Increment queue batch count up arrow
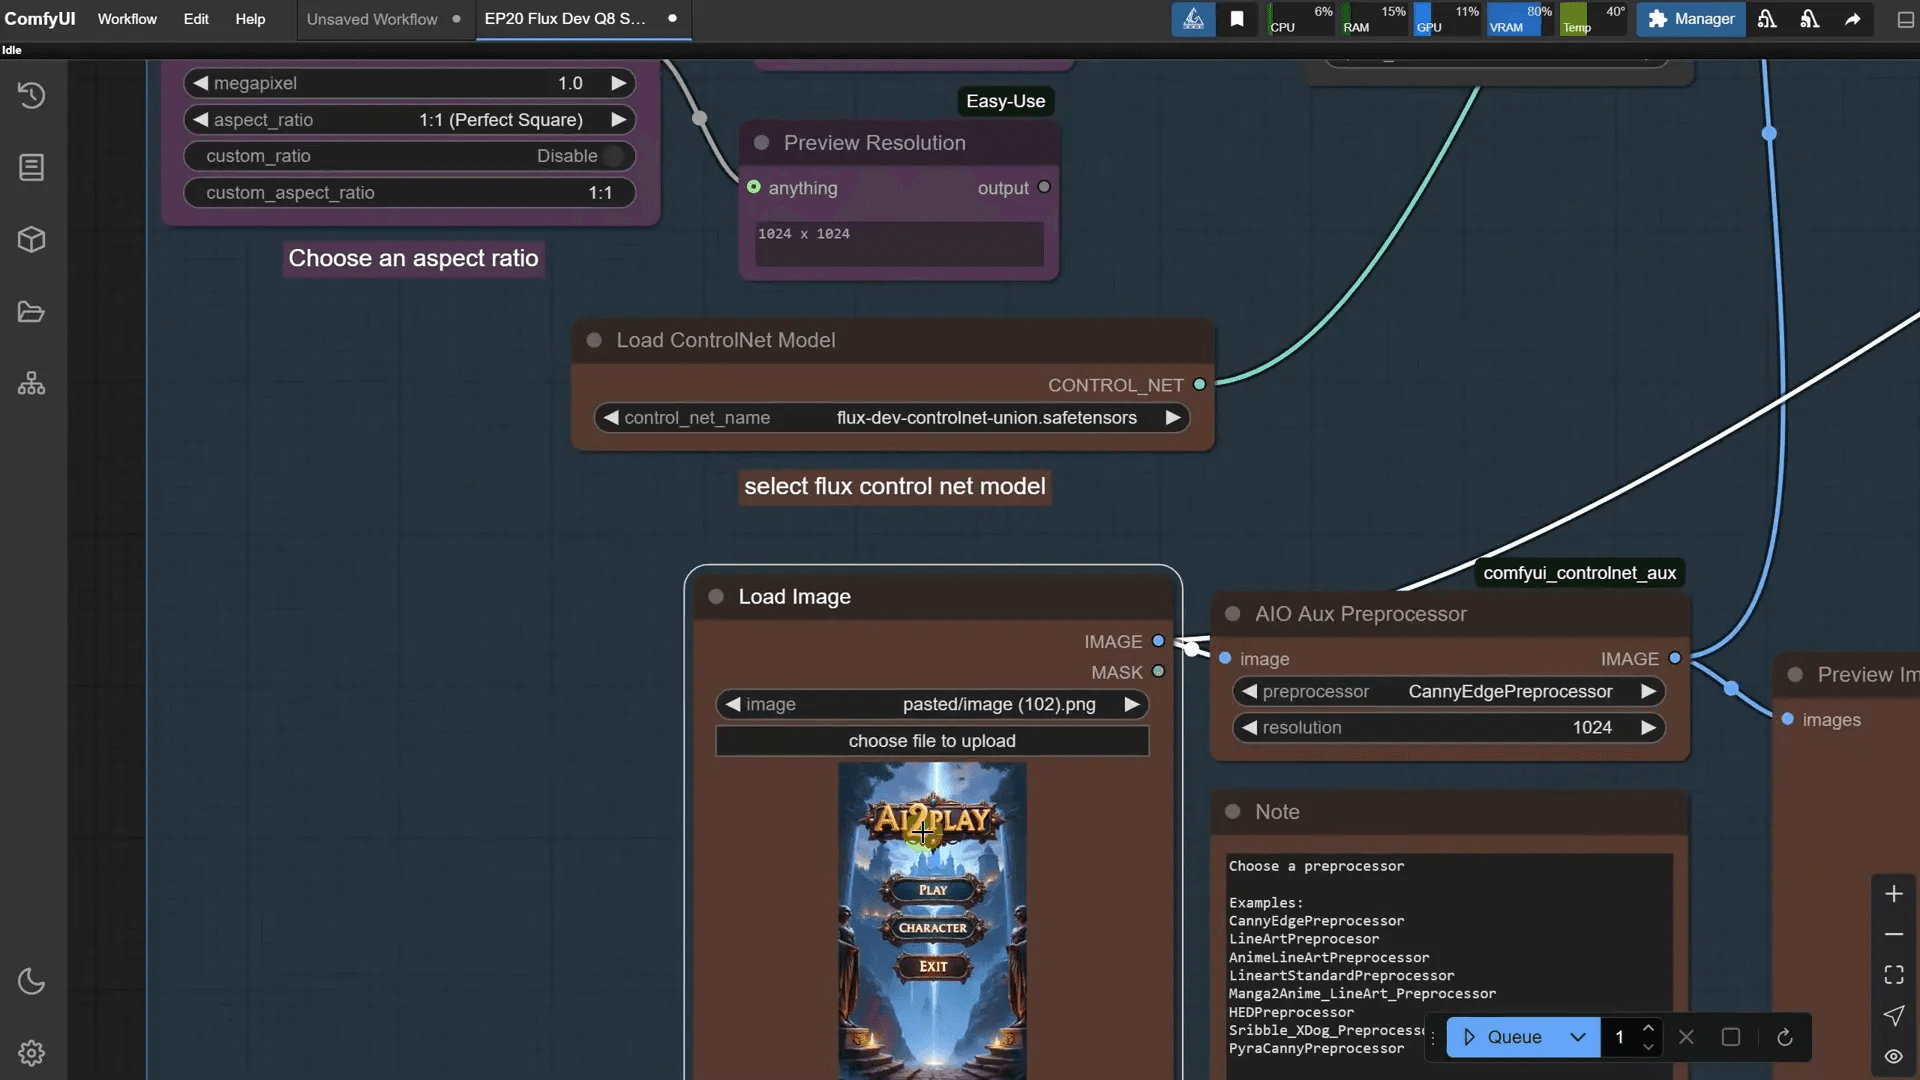Screen dimensions: 1920x1080 click(1648, 1028)
